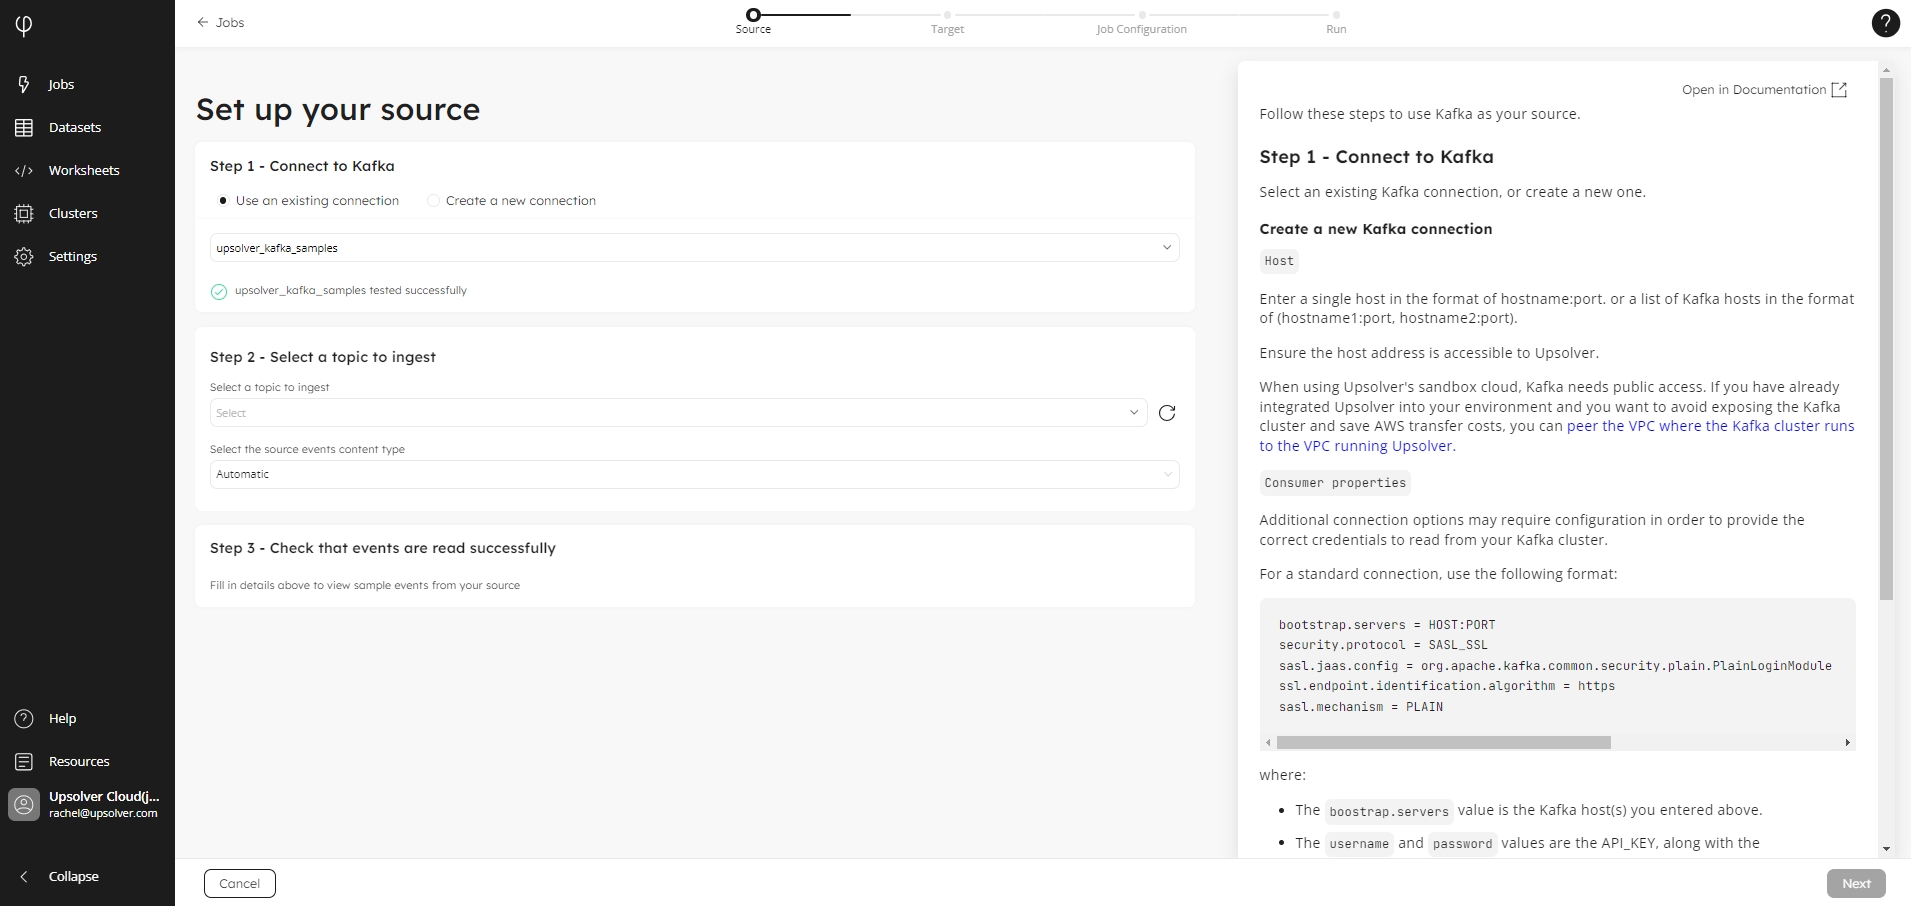
Task: Click the Upsolver logo icon
Action: pos(24,25)
